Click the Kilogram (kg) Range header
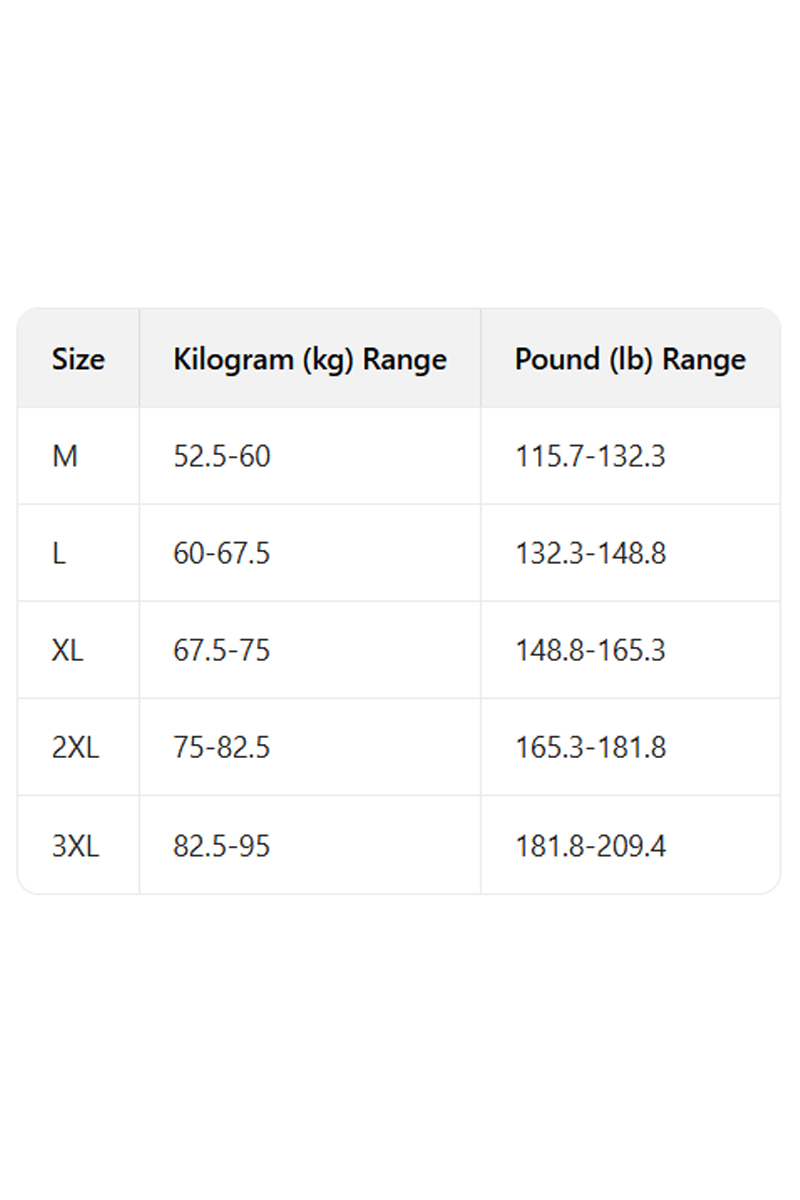Screen dimensions: 800x1200 click(x=310, y=359)
